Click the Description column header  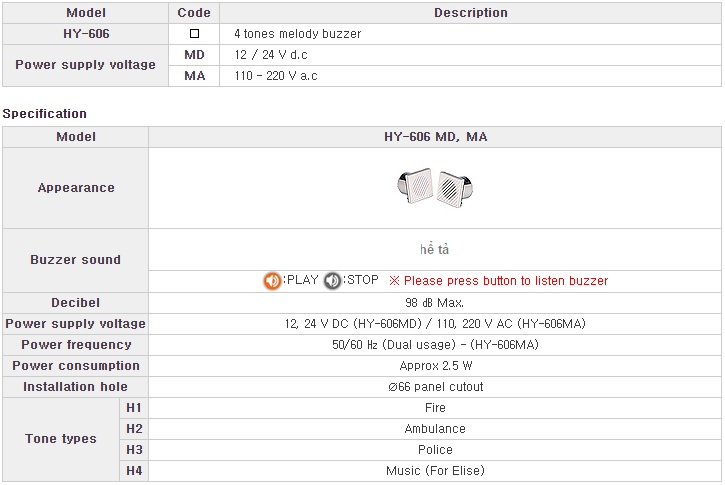[471, 13]
